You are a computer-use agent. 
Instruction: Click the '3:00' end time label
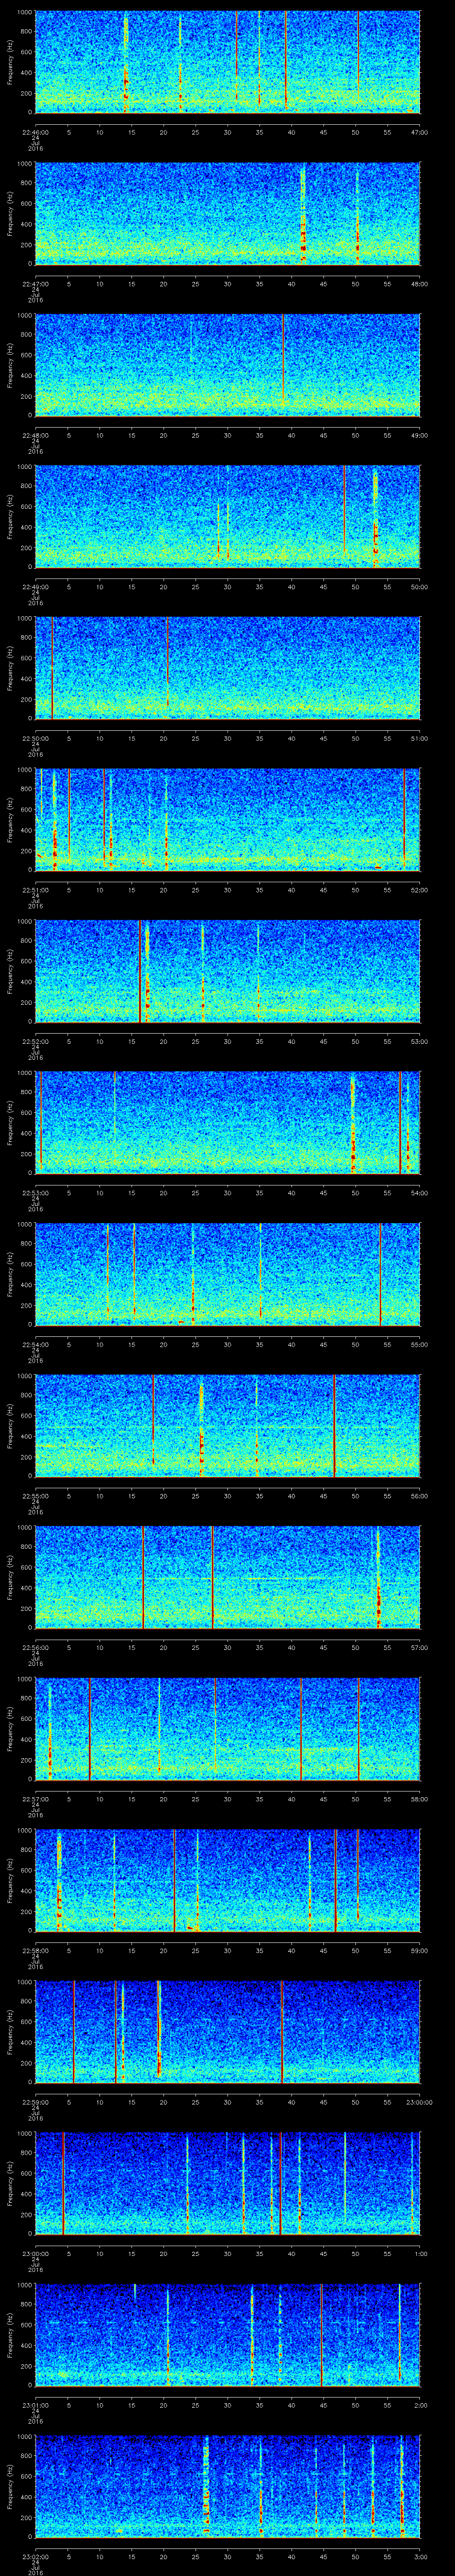tap(421, 2556)
